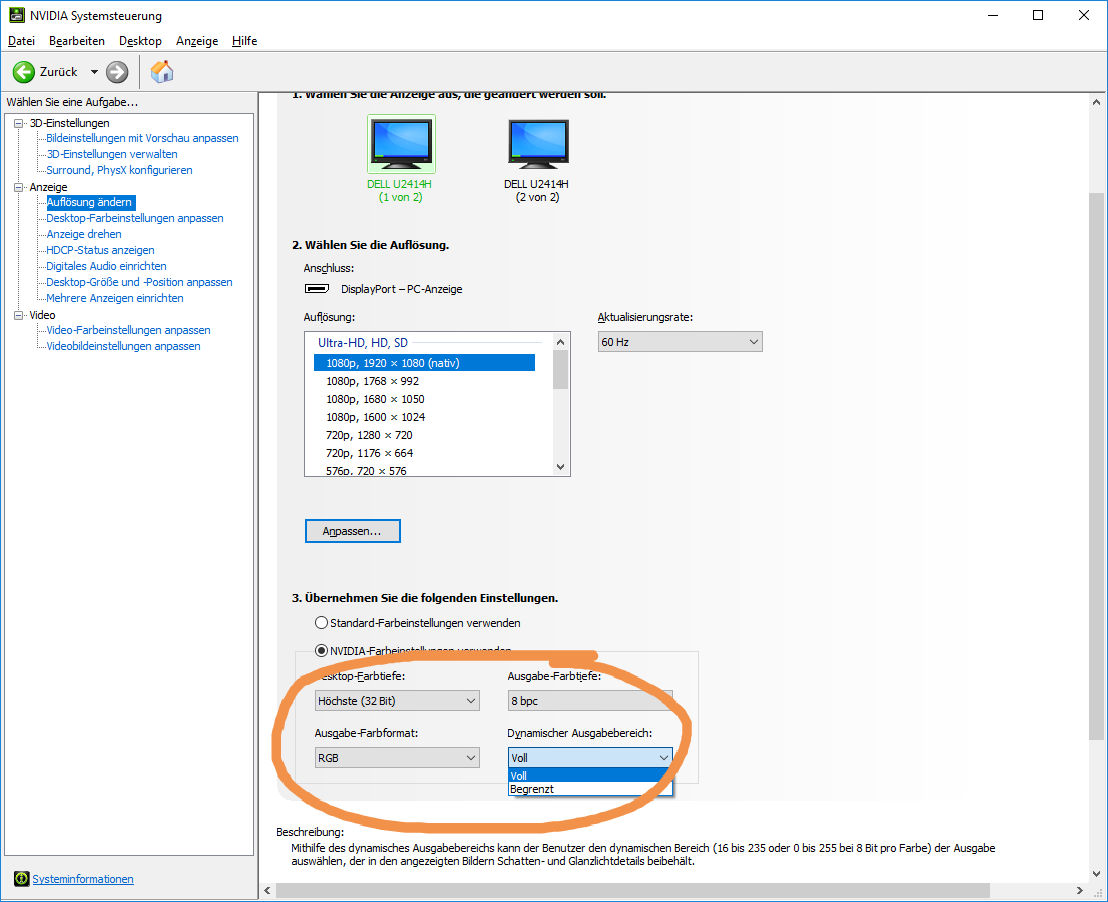Click the resolution list scroll-up arrow
Screen dimensions: 1108x902
[560, 342]
